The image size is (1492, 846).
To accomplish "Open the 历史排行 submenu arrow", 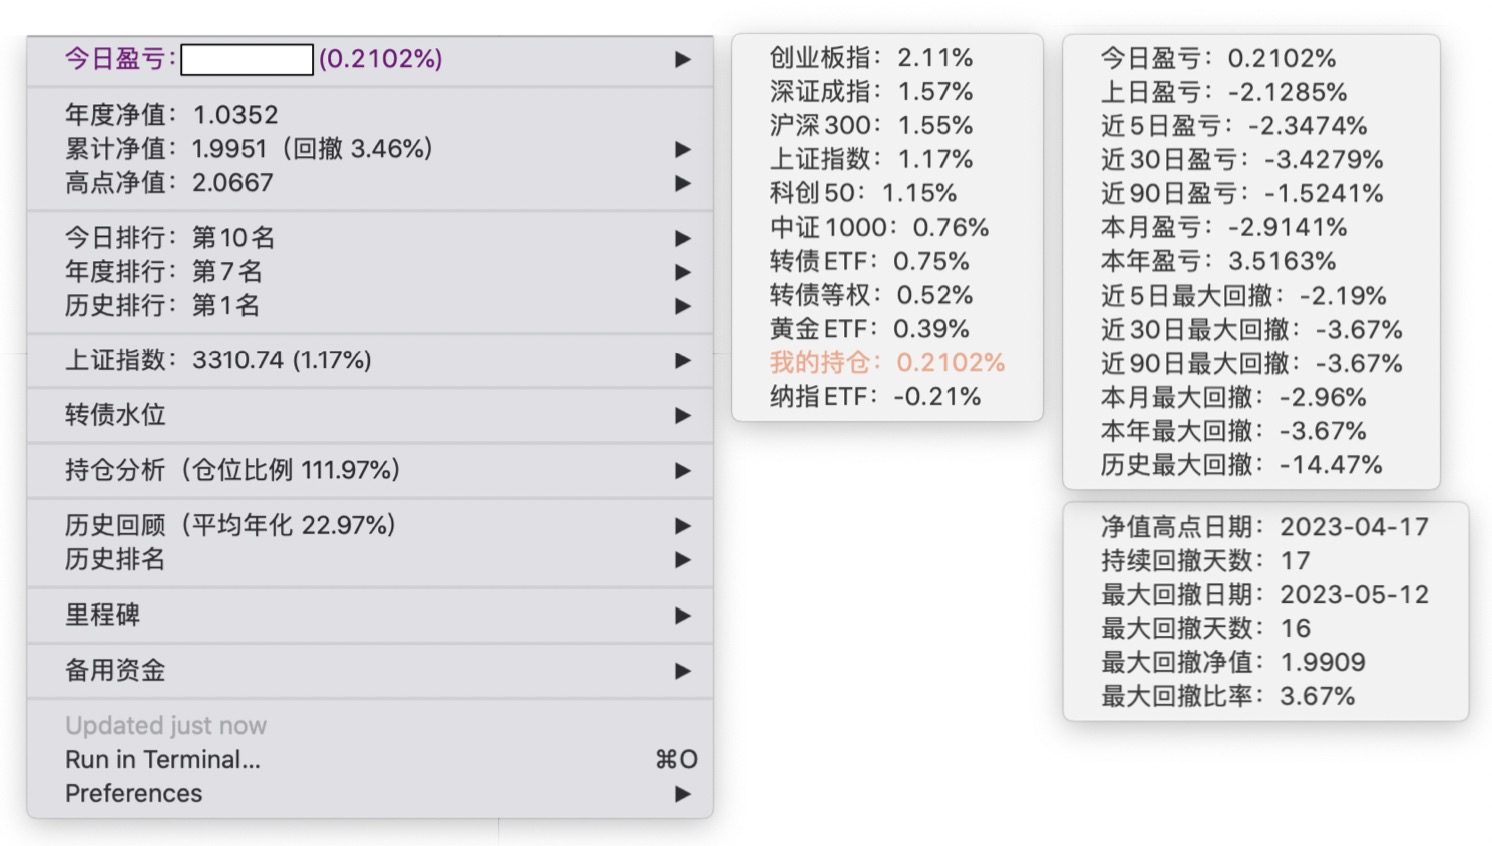I will 683,306.
